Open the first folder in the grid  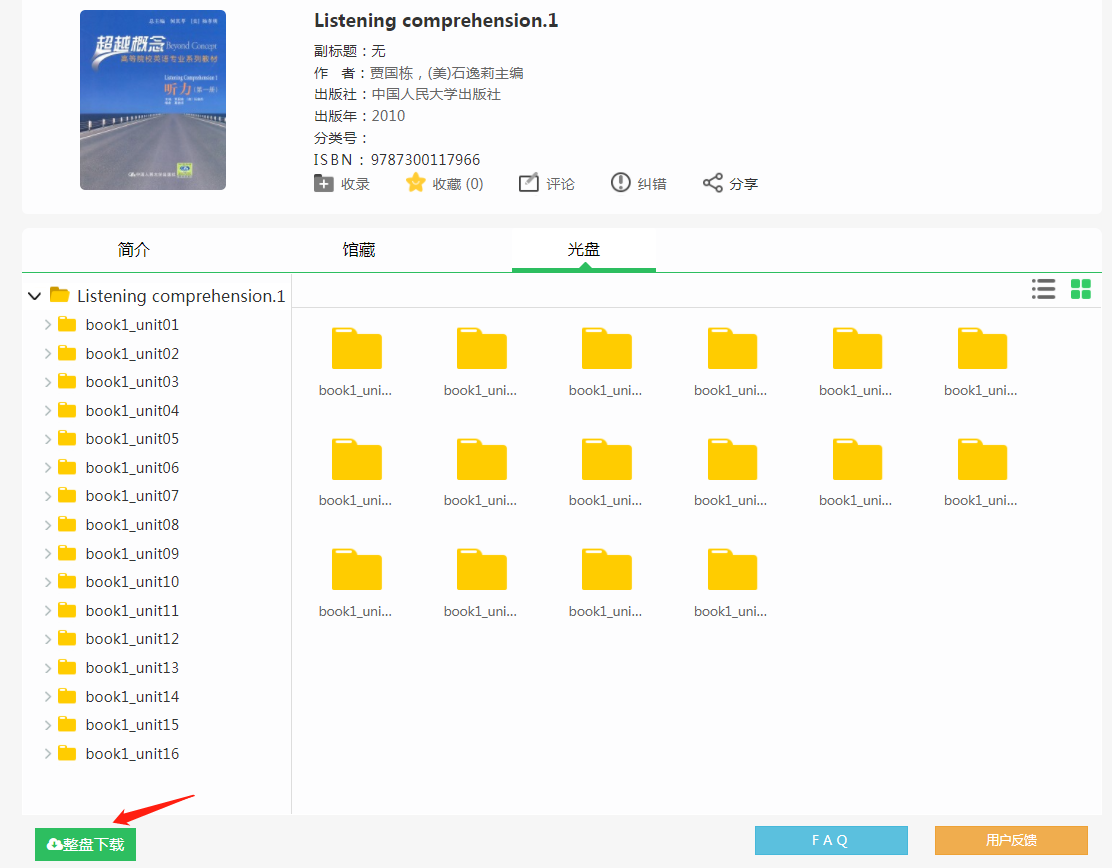point(356,350)
